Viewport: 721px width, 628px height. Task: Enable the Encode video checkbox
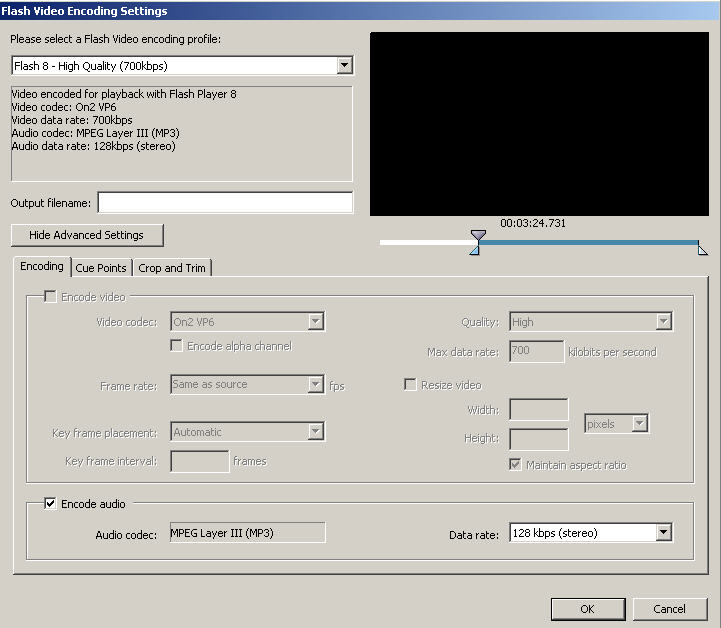50,297
